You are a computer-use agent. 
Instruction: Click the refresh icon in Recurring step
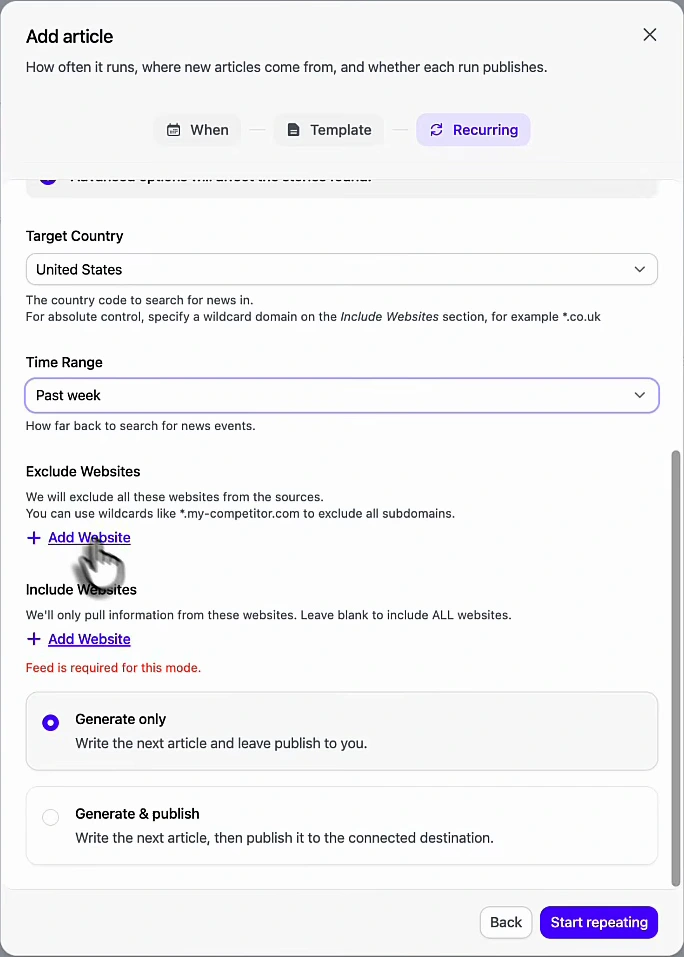(436, 130)
